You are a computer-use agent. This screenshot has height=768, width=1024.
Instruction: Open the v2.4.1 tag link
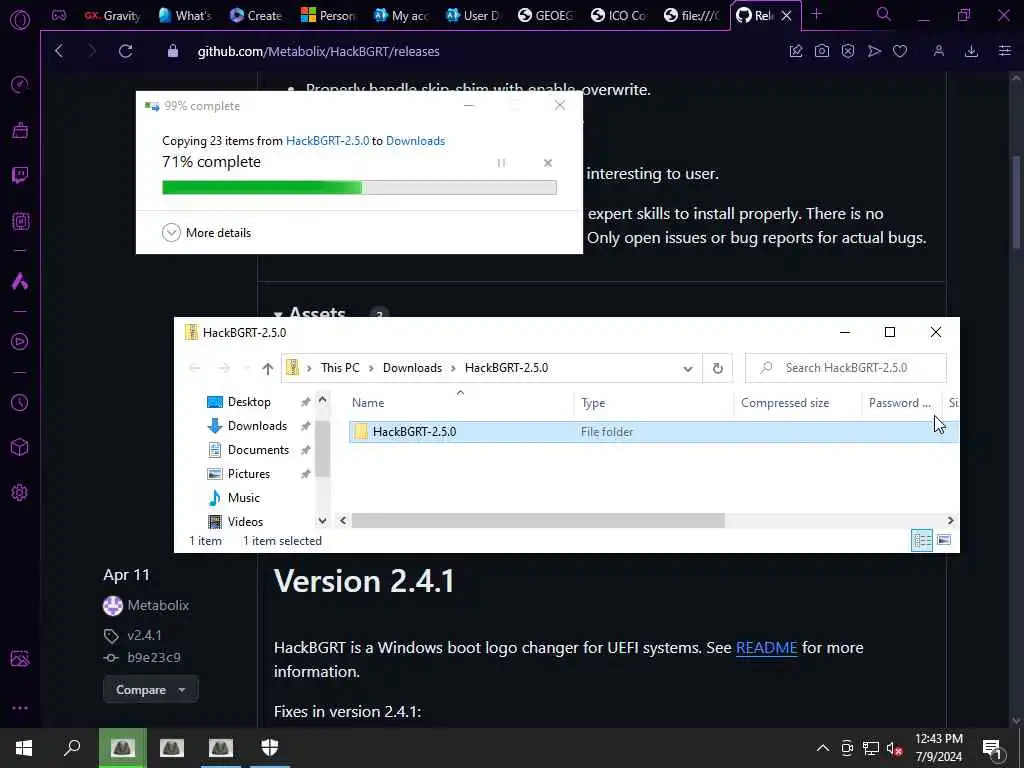pyautogui.click(x=144, y=635)
